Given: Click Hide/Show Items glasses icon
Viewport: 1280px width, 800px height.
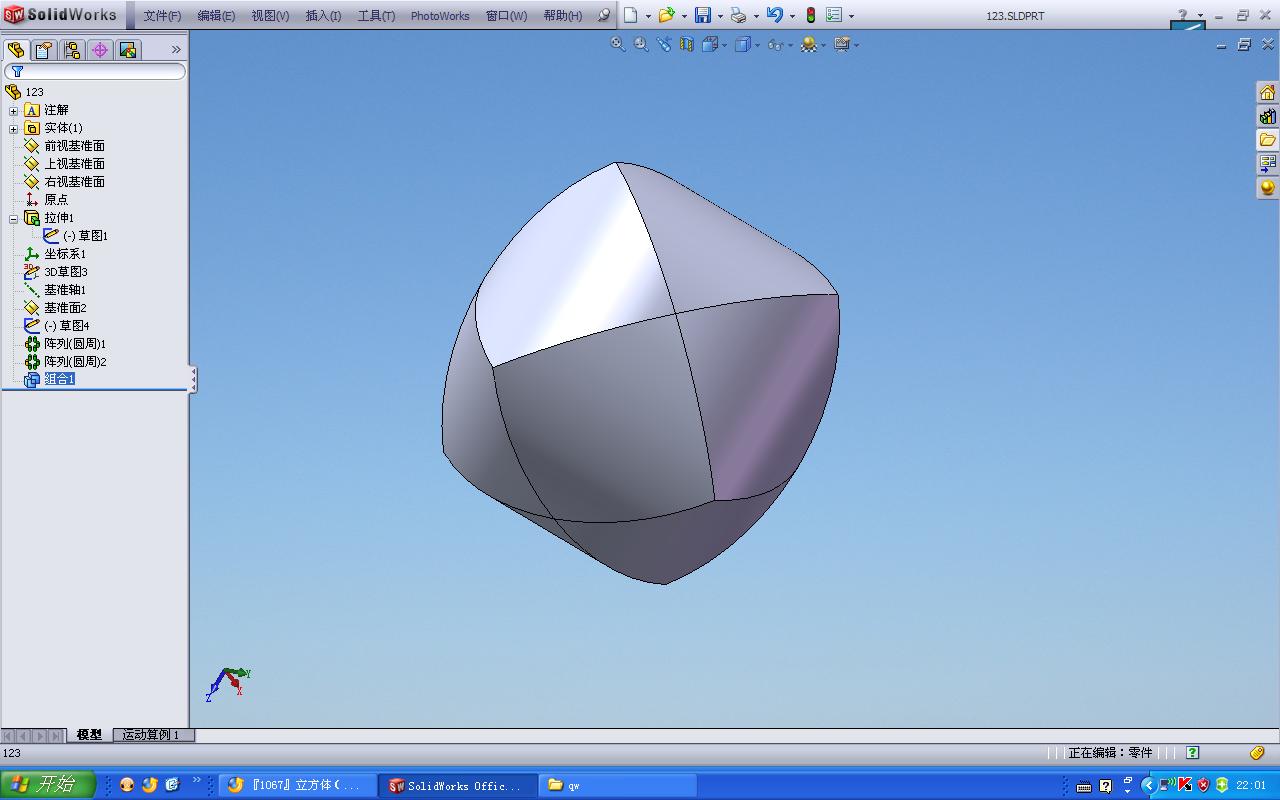Looking at the screenshot, I should pos(775,44).
